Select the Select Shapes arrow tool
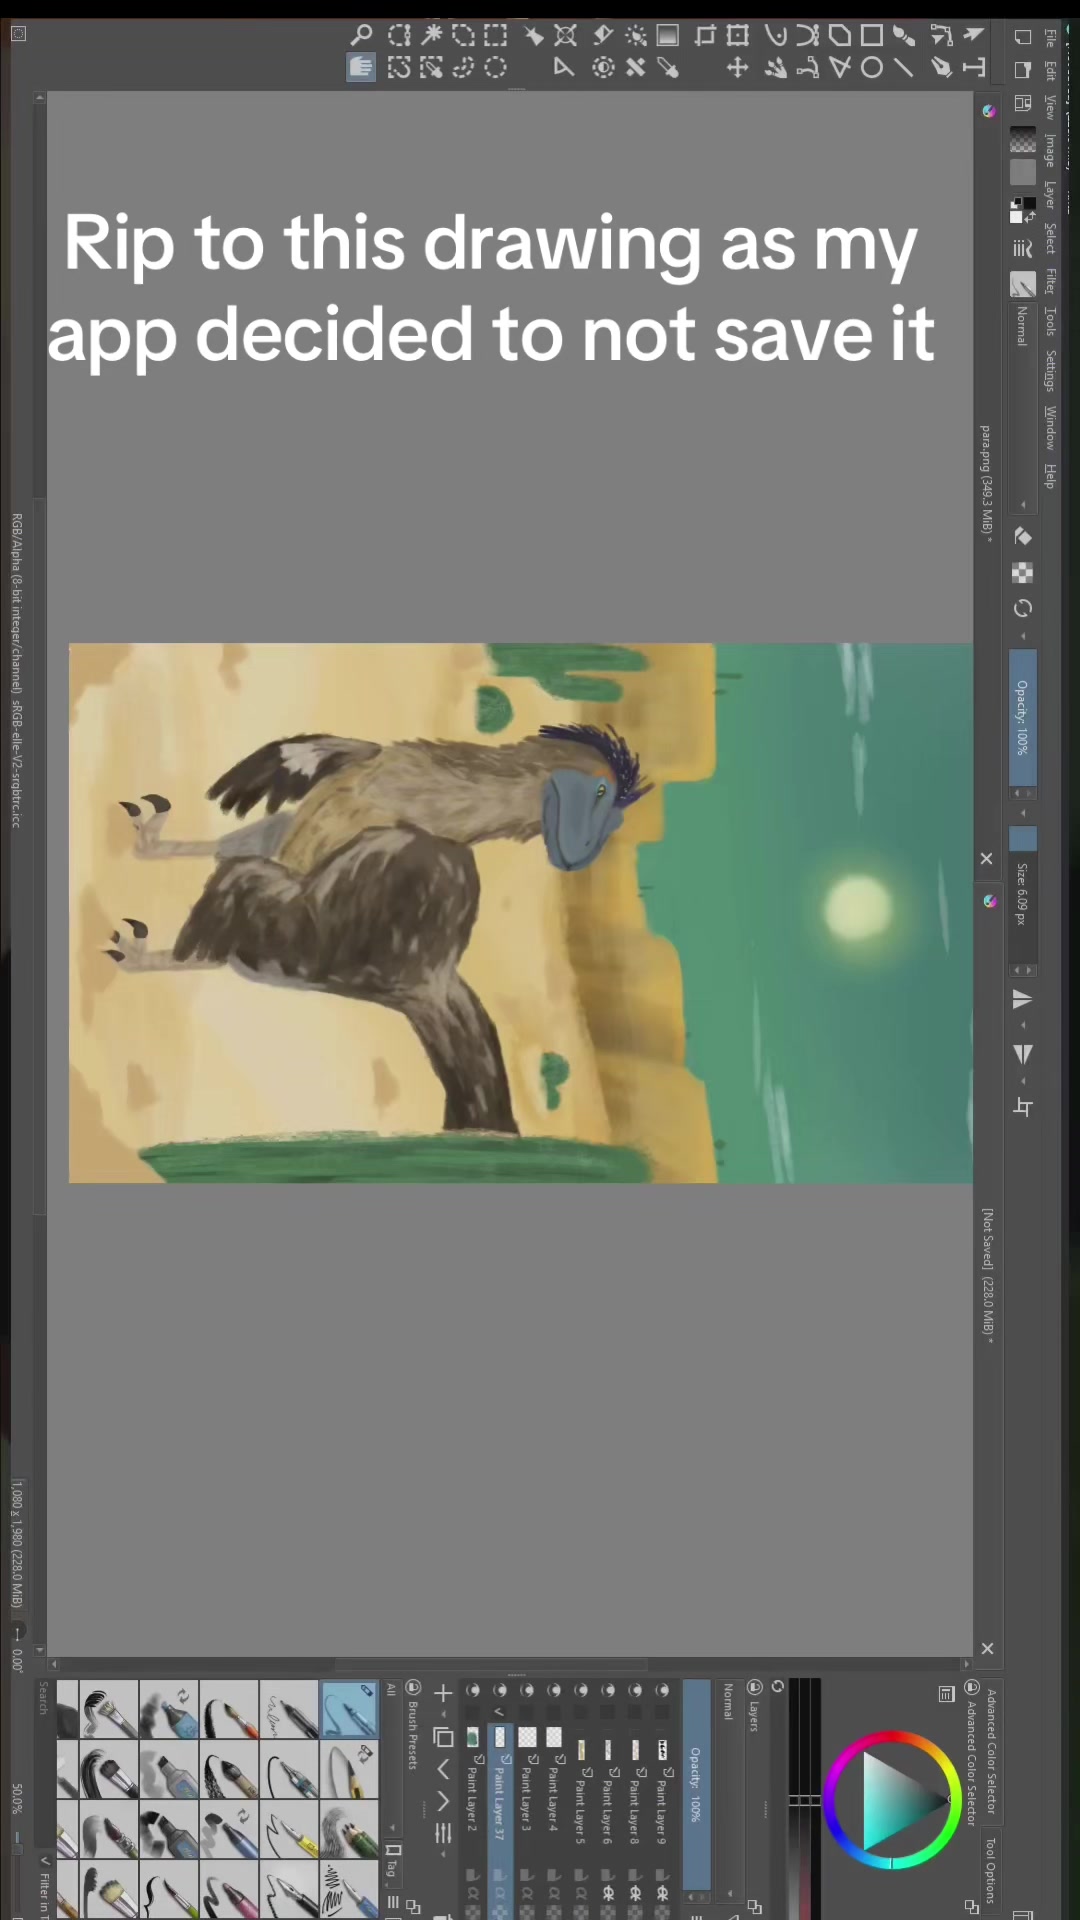Image resolution: width=1080 pixels, height=1920 pixels. (x=973, y=35)
